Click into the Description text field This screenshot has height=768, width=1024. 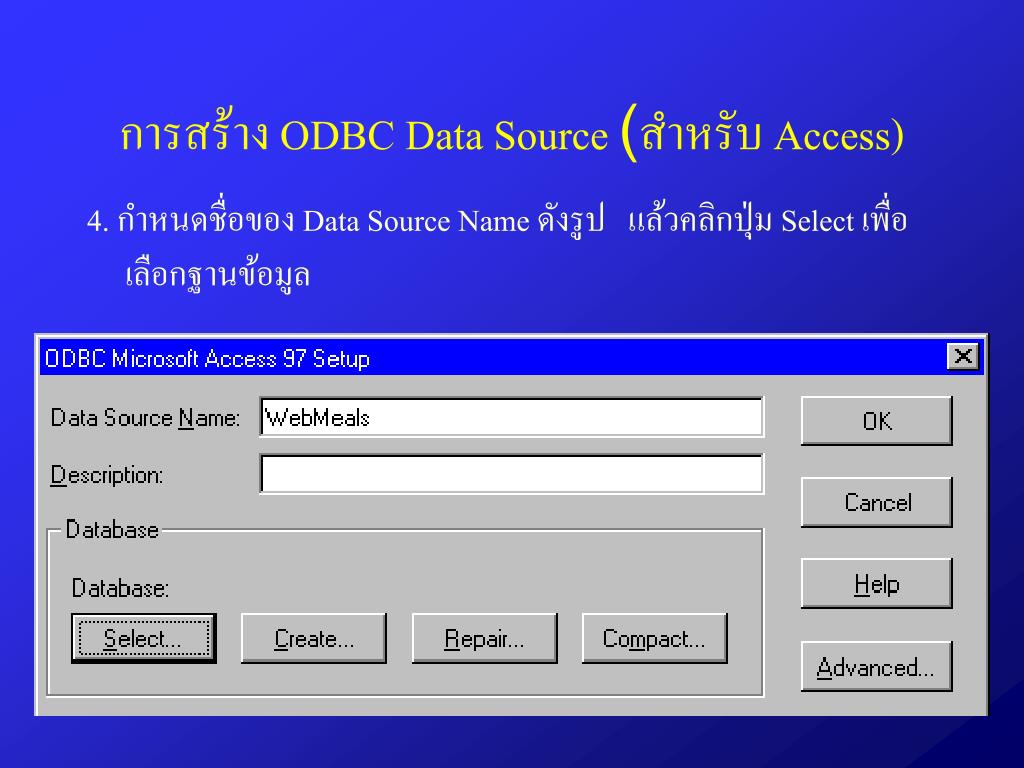(x=511, y=474)
